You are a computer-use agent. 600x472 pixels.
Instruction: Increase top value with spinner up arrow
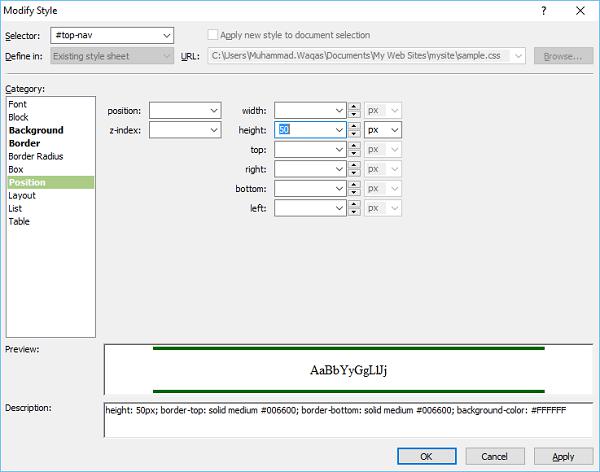point(354,146)
